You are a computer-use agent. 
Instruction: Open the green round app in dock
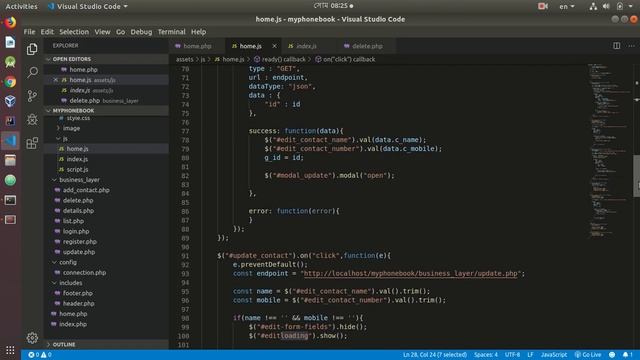pyautogui.click(x=10, y=180)
